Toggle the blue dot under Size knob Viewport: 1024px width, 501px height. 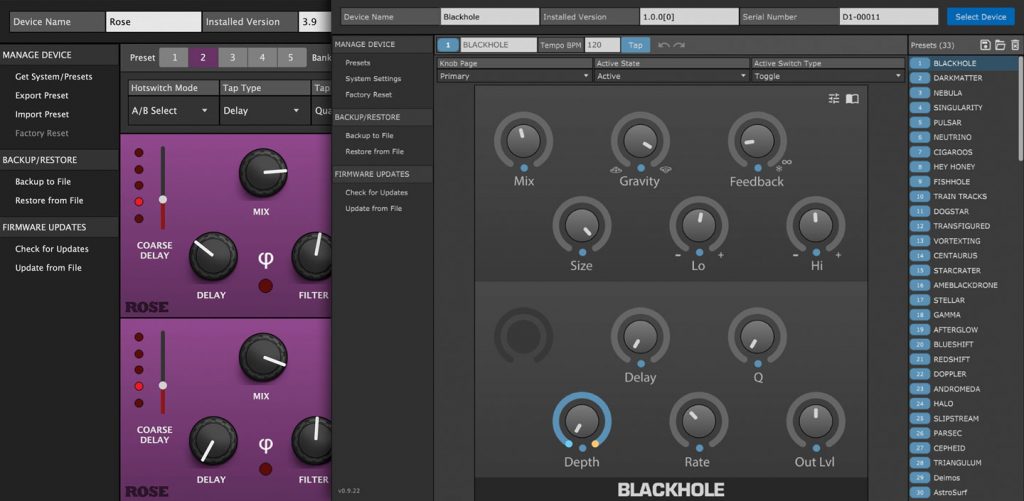point(581,252)
